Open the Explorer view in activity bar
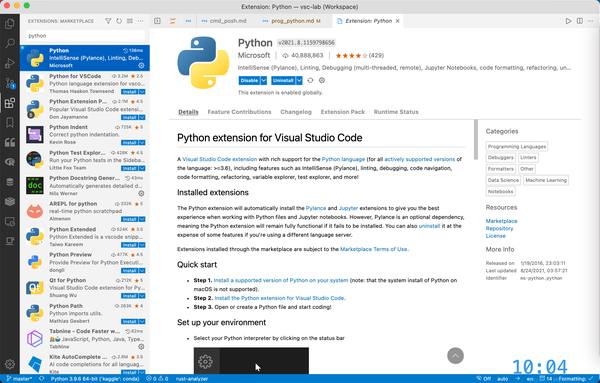This screenshot has width=600, height=383. 10,24
